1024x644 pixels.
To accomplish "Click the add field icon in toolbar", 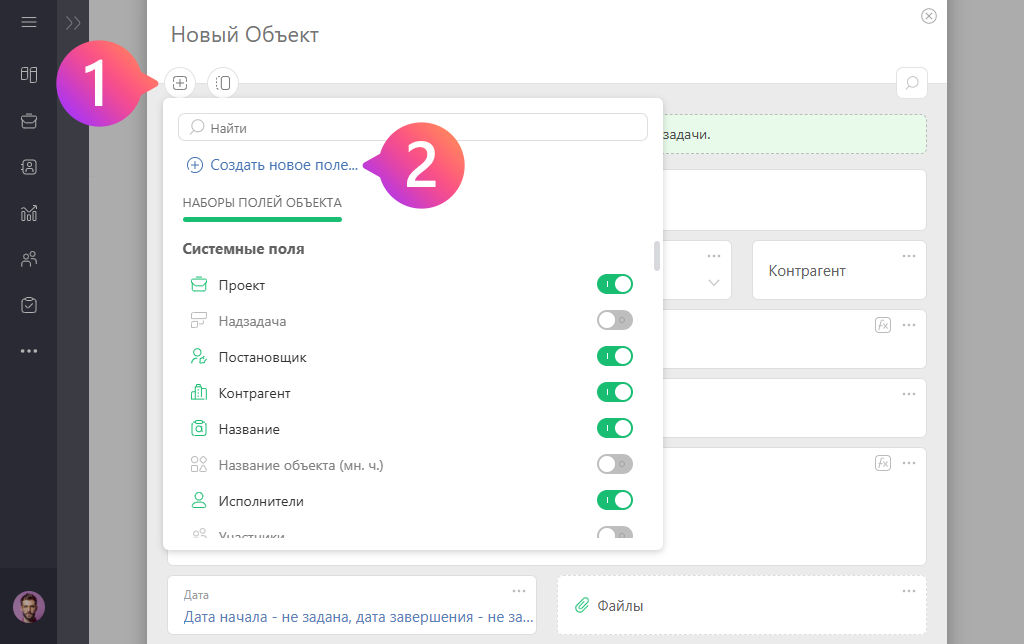I will (180, 83).
